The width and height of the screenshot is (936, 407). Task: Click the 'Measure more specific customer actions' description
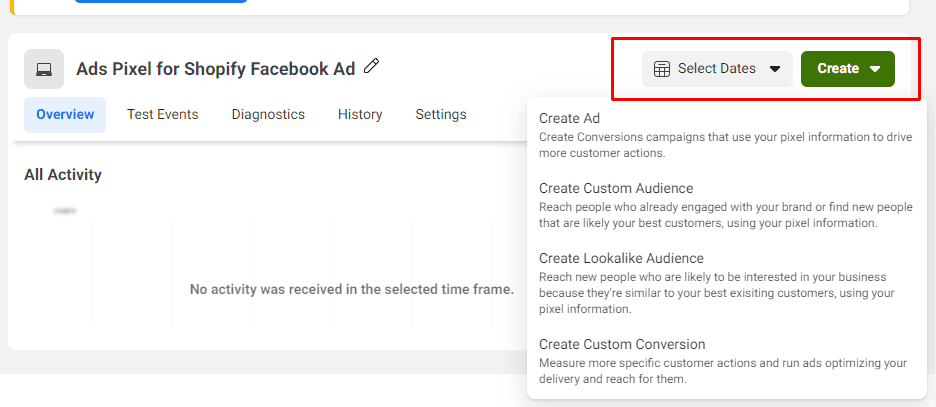(x=723, y=371)
